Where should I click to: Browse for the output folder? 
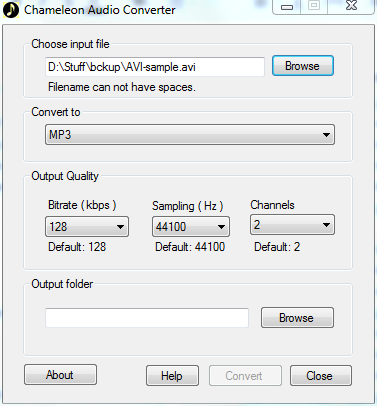(297, 318)
